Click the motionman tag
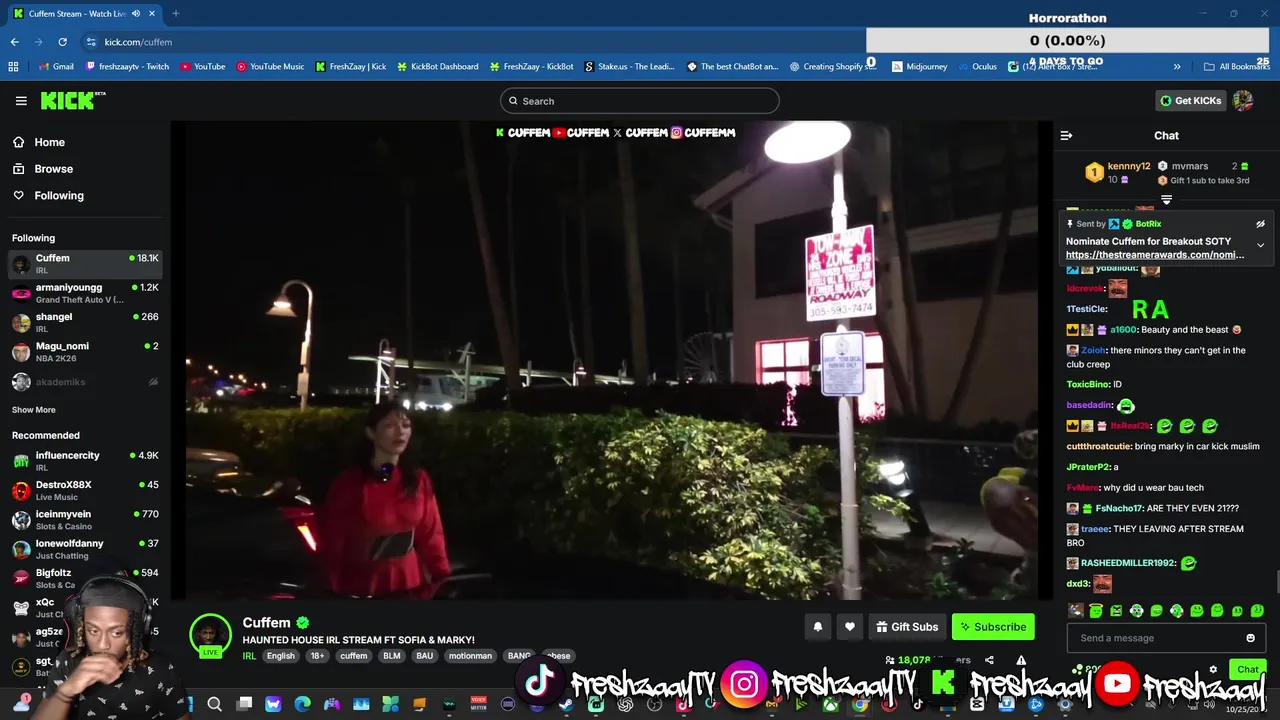Screen dimensions: 1280x720 pos(470,656)
